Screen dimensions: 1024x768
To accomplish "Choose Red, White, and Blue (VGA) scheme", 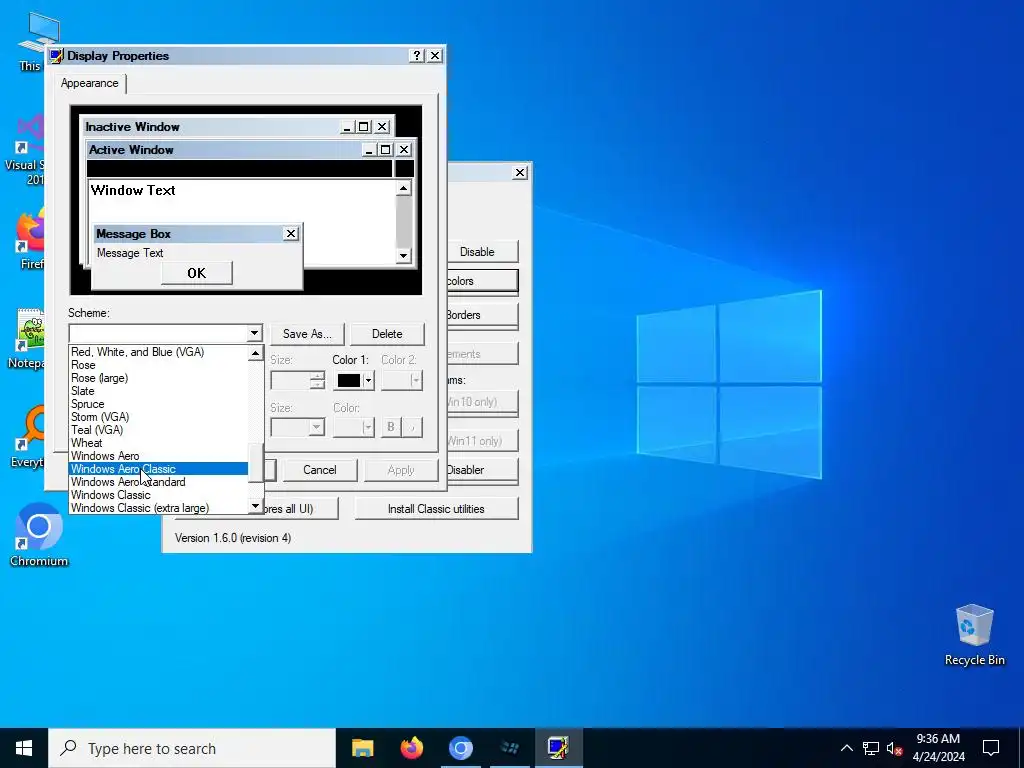I will [158, 351].
